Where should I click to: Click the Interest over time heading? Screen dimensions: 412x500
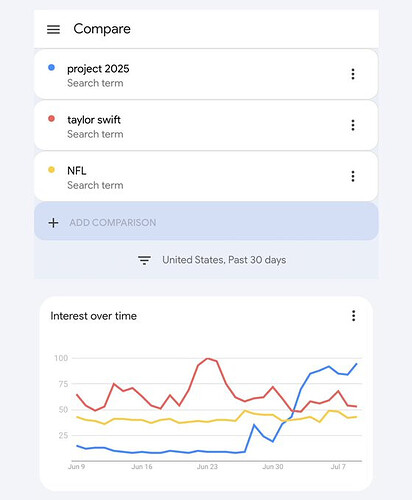pos(94,316)
